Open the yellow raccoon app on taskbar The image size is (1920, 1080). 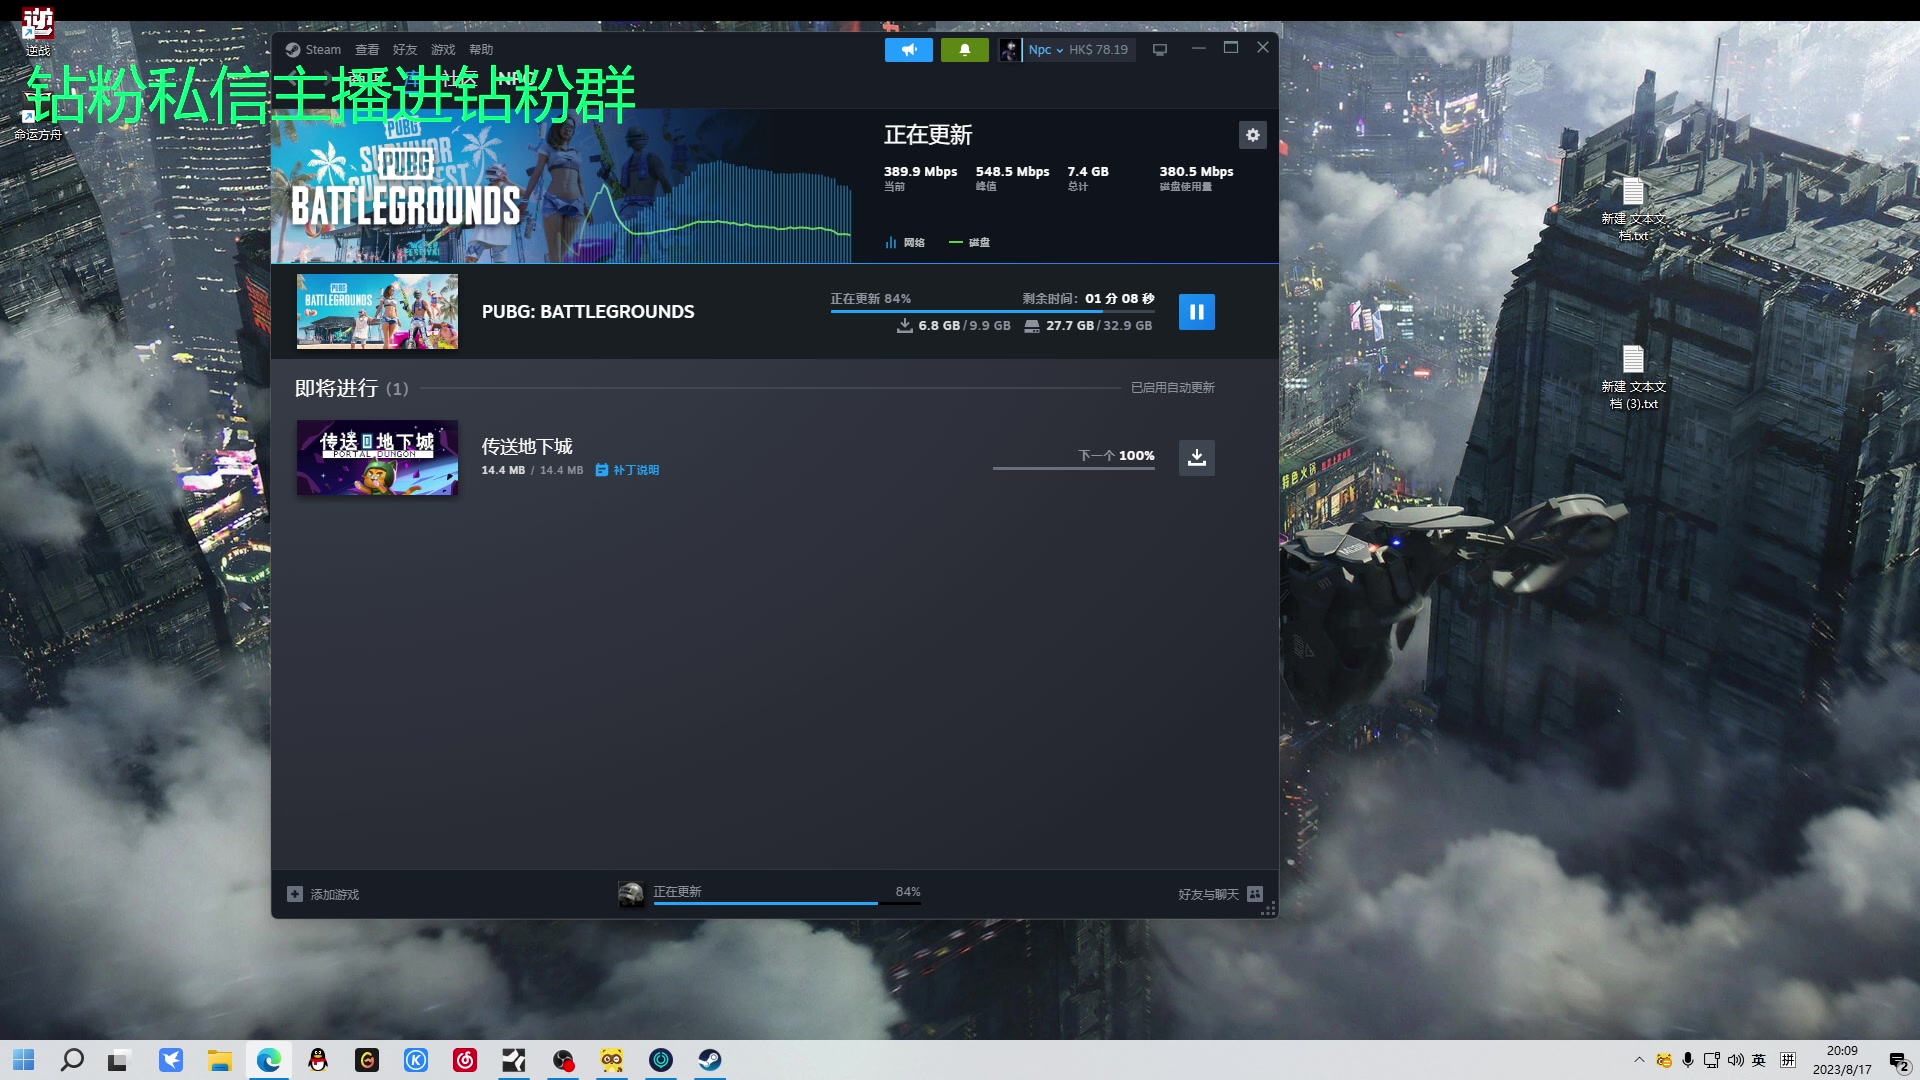(x=612, y=1060)
